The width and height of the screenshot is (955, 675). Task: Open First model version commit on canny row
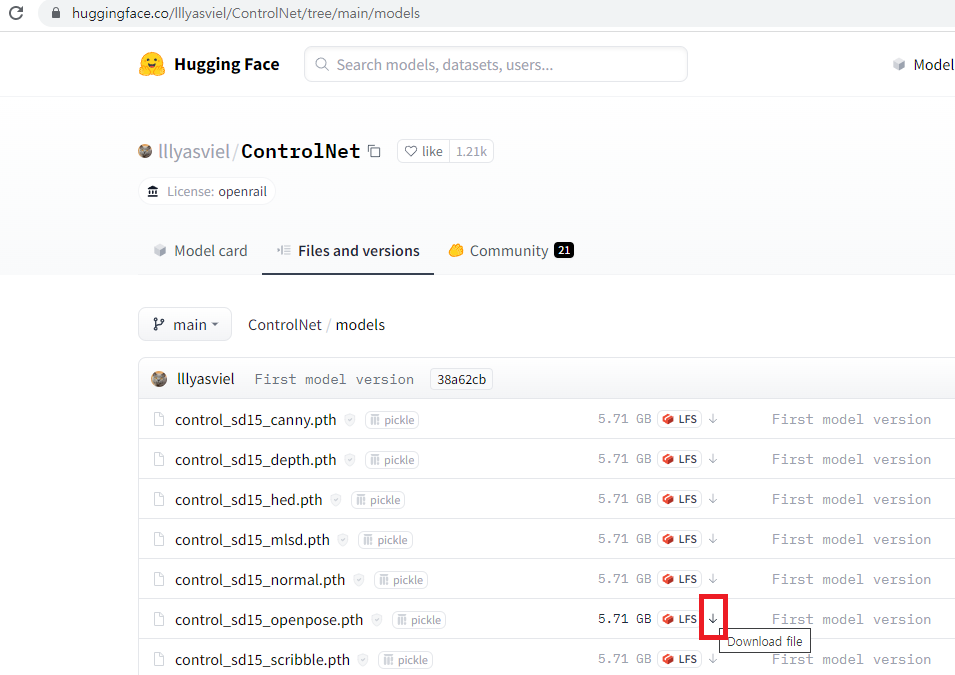(851, 419)
